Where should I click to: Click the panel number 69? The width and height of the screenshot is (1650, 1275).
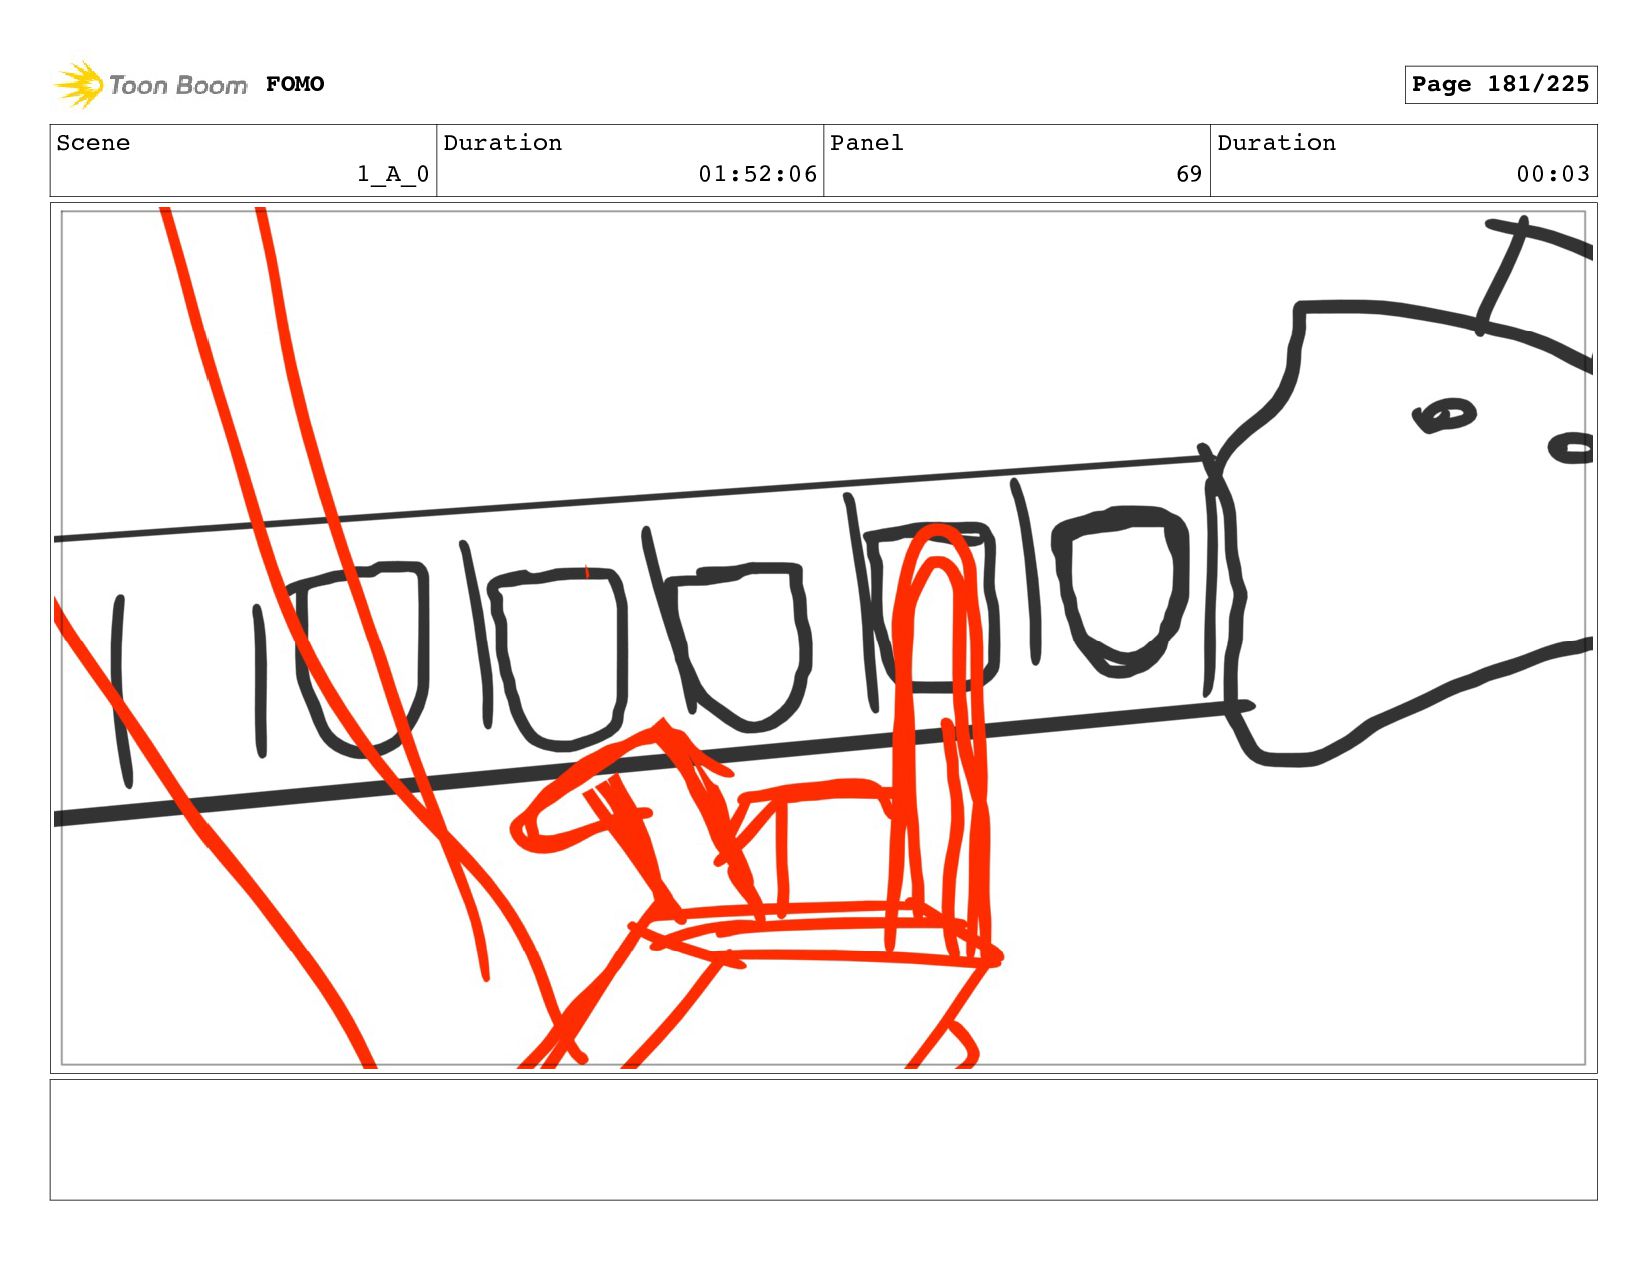(1189, 174)
